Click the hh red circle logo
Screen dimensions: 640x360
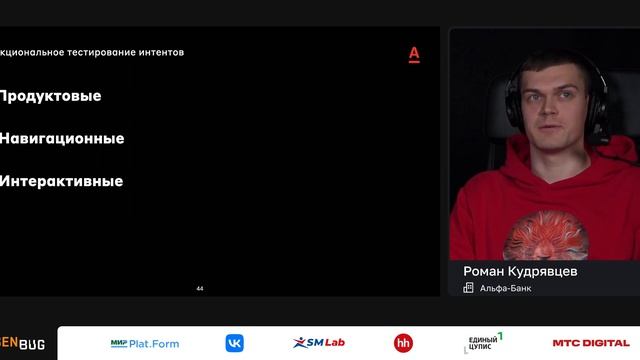click(x=403, y=343)
